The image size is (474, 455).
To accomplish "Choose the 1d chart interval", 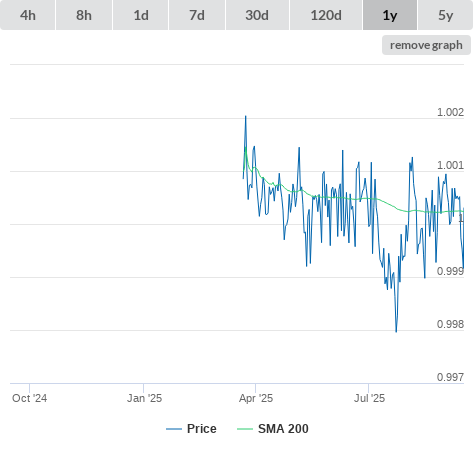I will click(141, 15).
